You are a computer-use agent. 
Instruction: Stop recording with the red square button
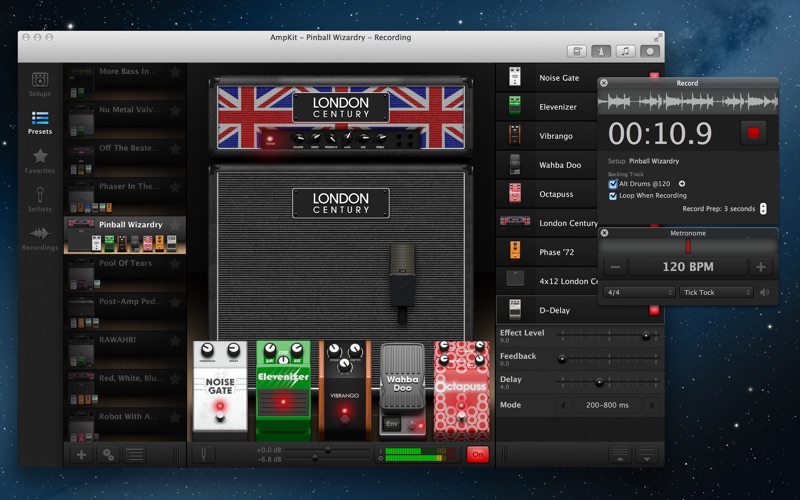(755, 132)
